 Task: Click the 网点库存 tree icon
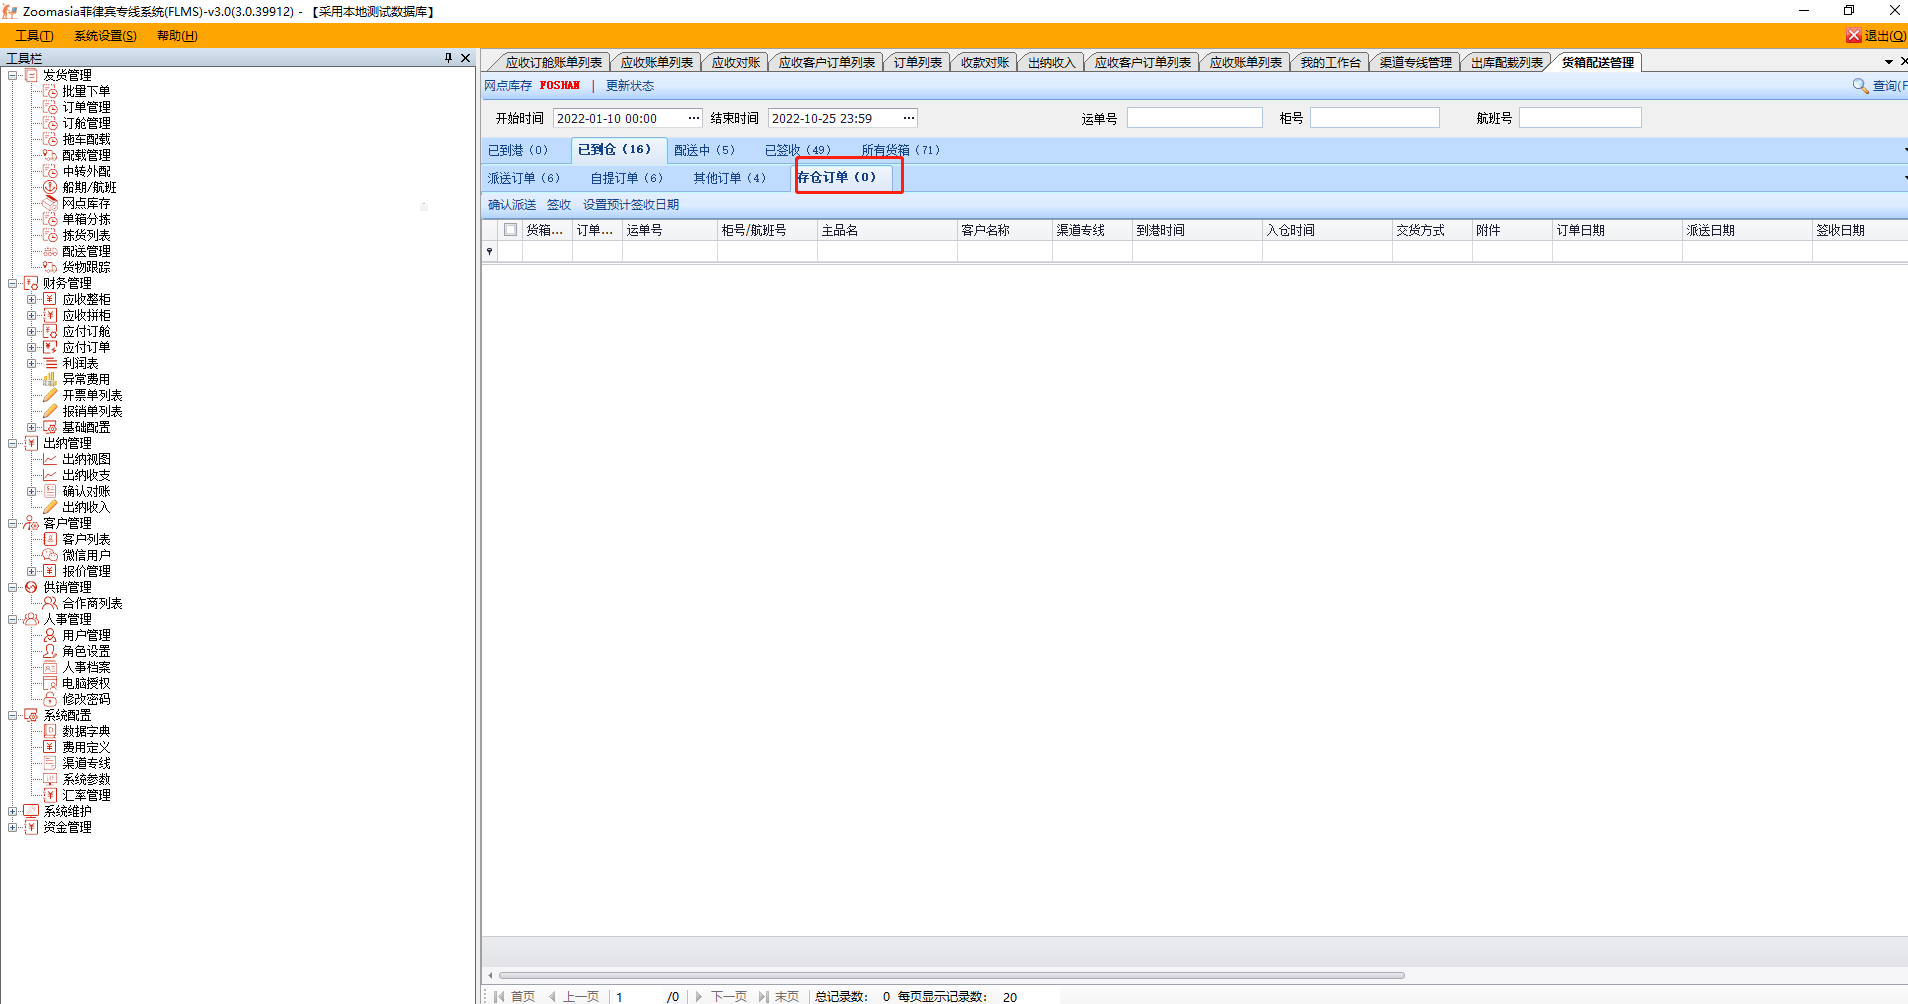click(x=50, y=203)
